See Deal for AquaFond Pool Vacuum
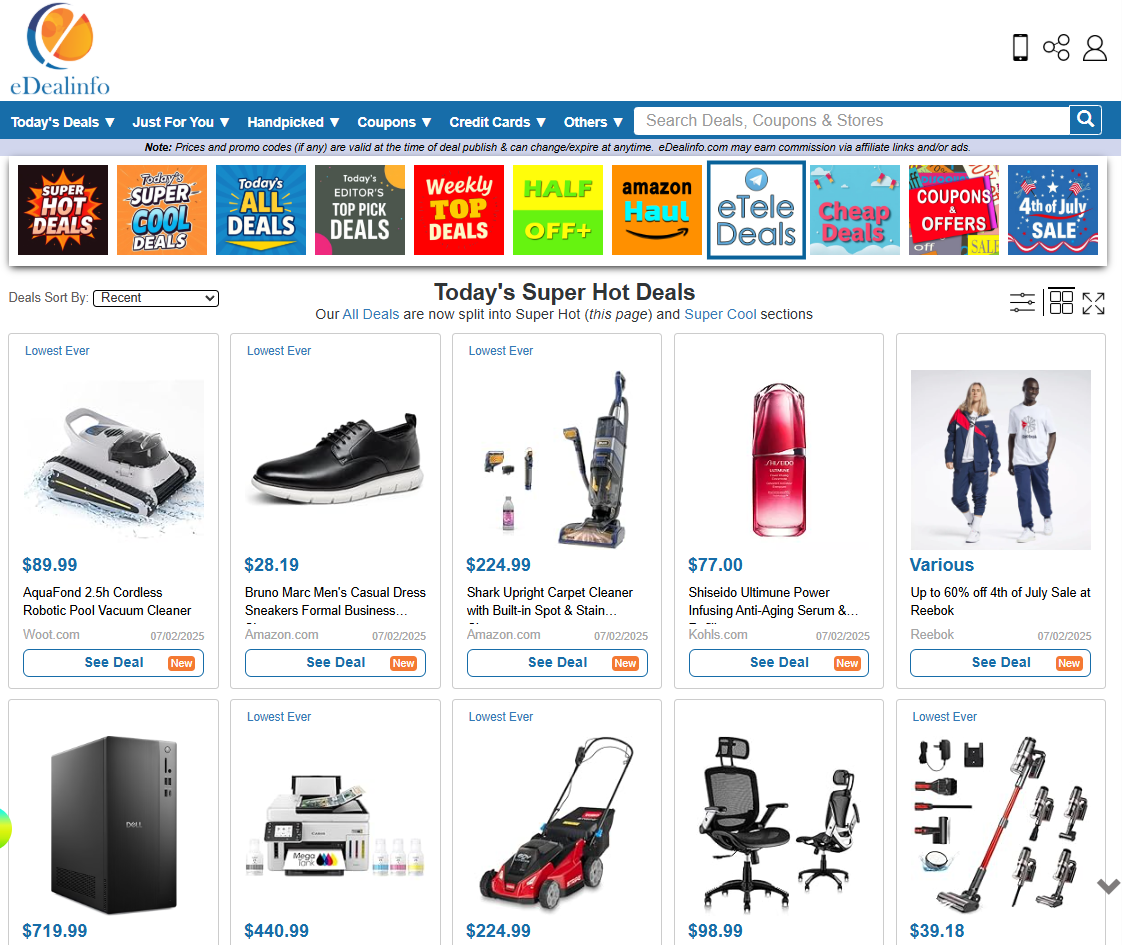1122x945 pixels. [x=114, y=662]
